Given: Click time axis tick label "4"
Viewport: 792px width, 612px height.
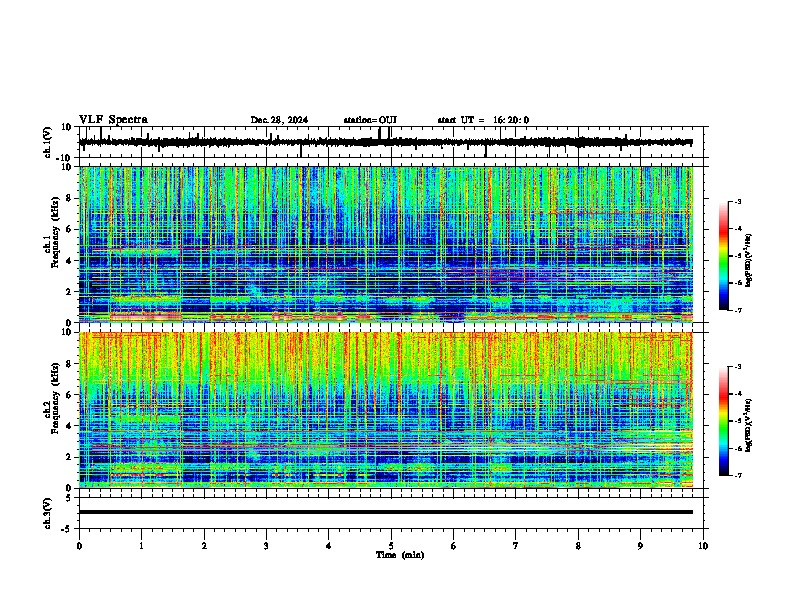Looking at the screenshot, I should tap(329, 546).
